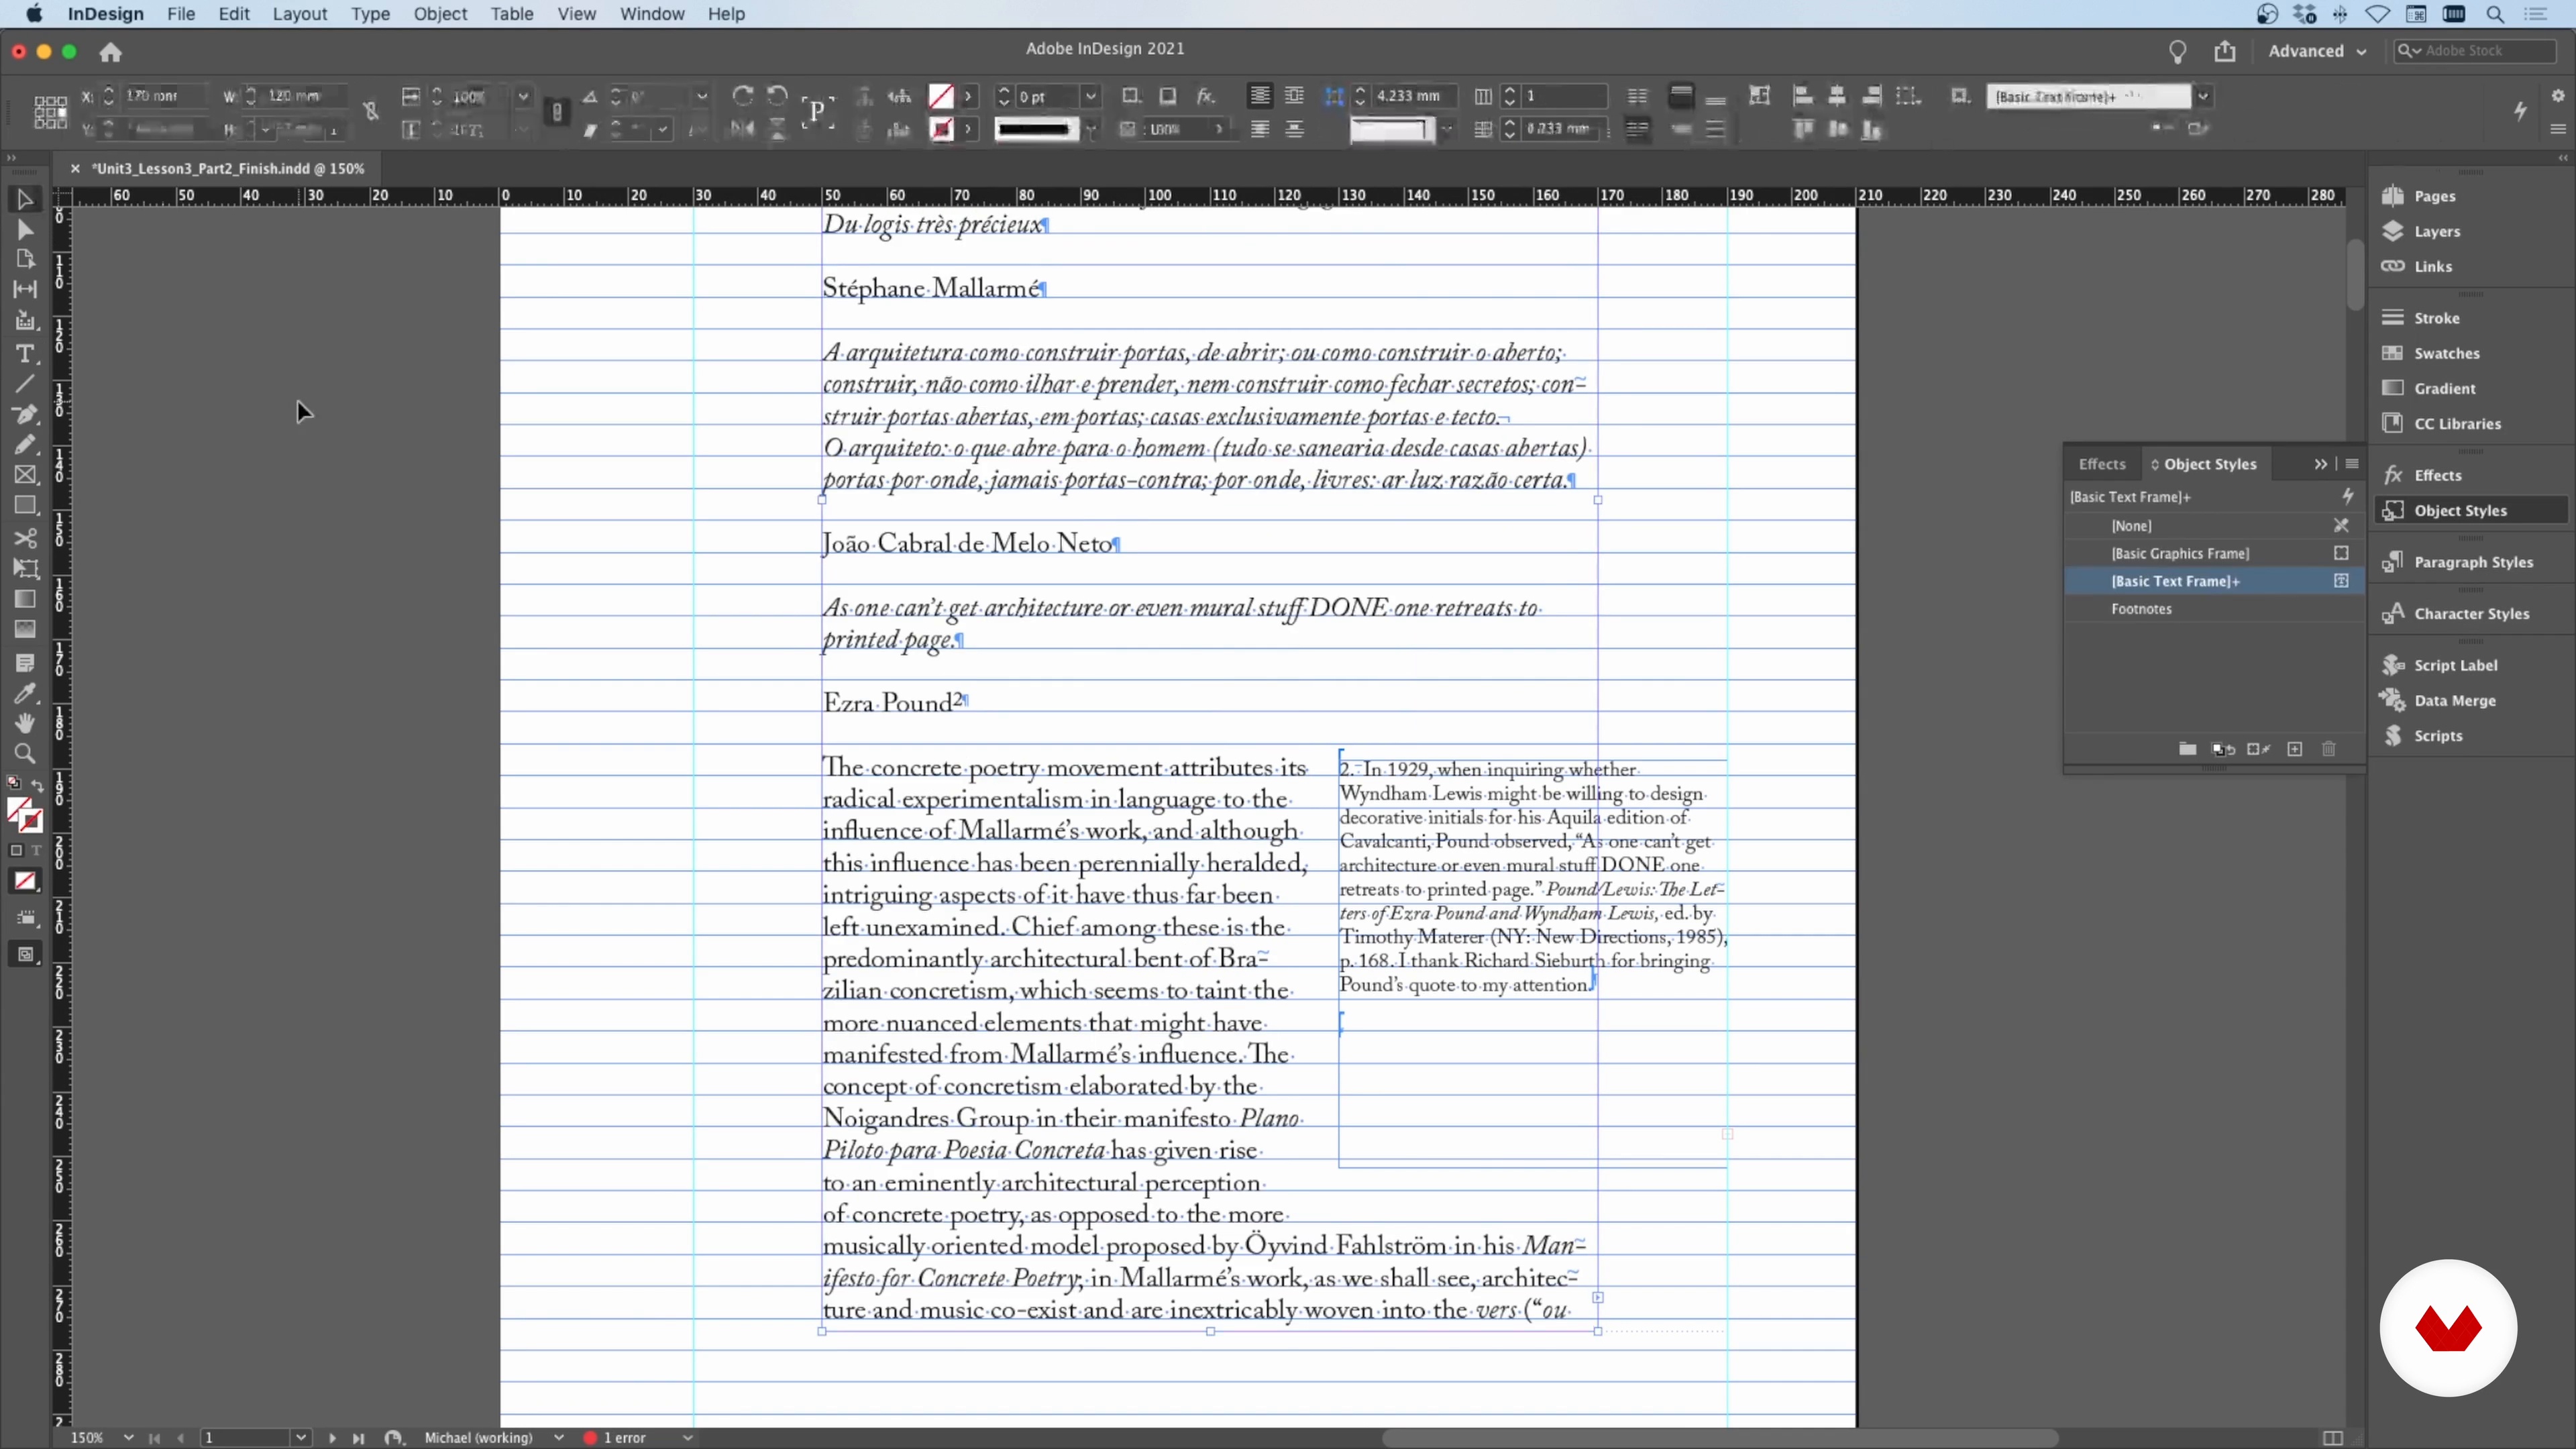Screen dimensions: 2576x1449
Task: Select the Footnotes object style
Action: tap(2141, 609)
